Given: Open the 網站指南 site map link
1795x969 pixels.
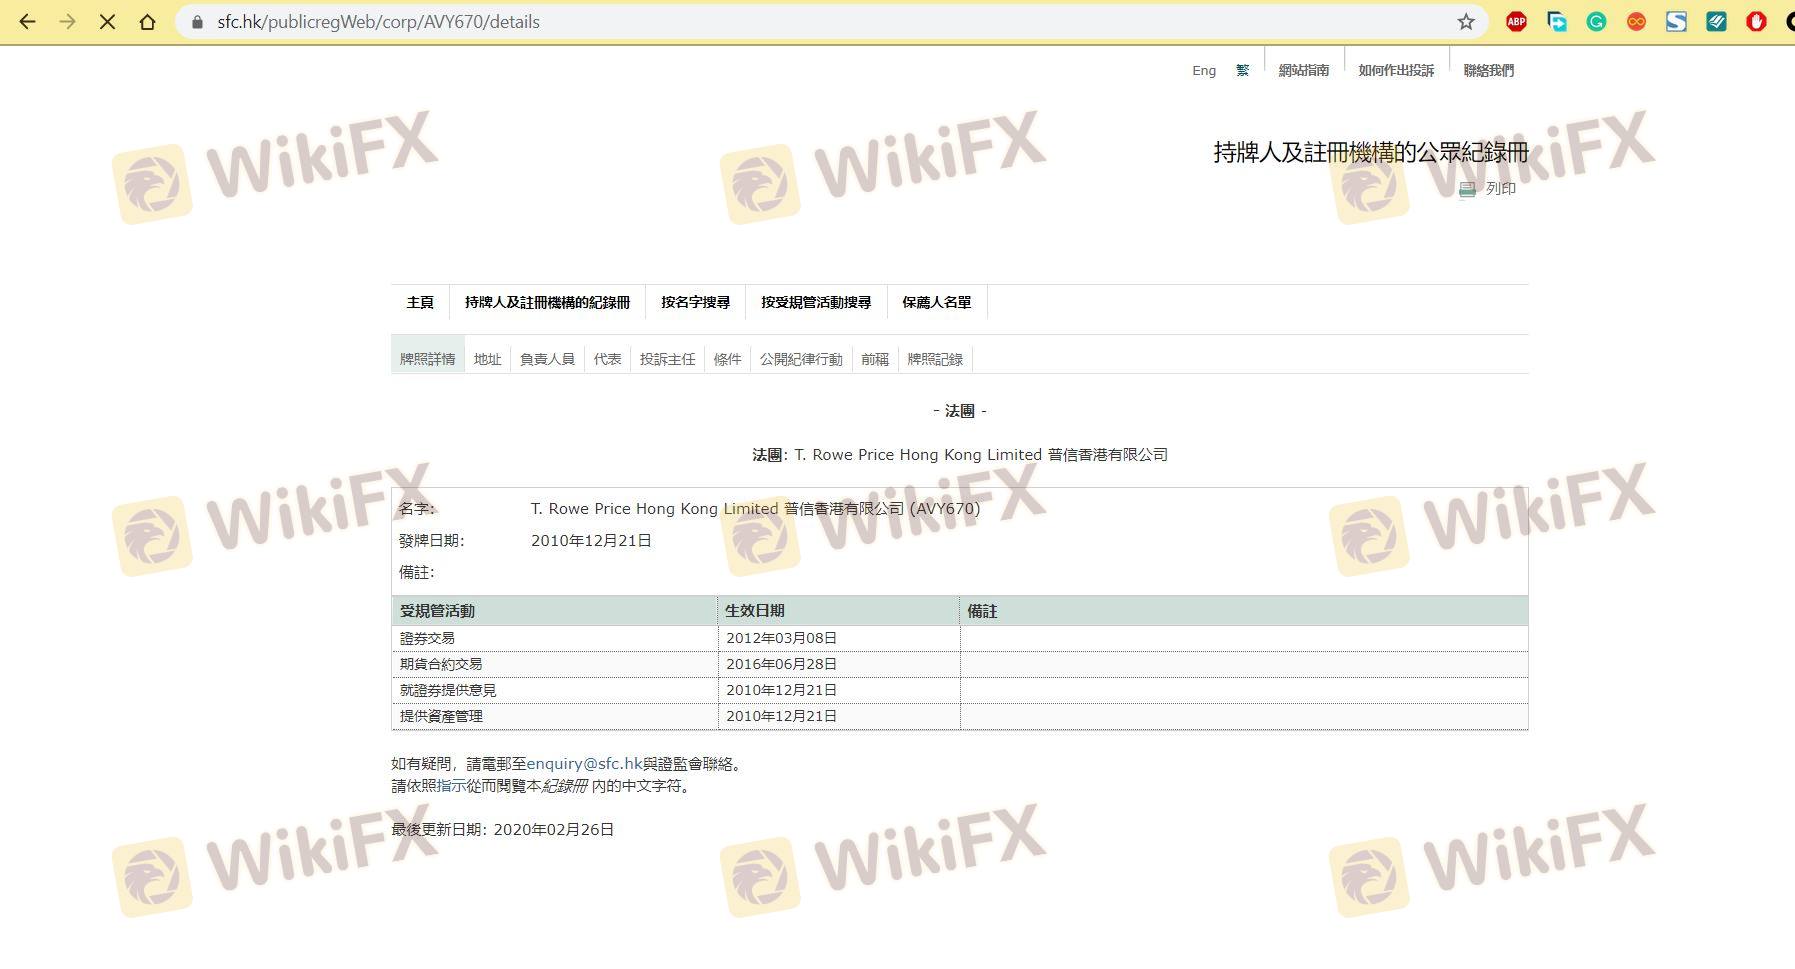Looking at the screenshot, I should point(1304,70).
